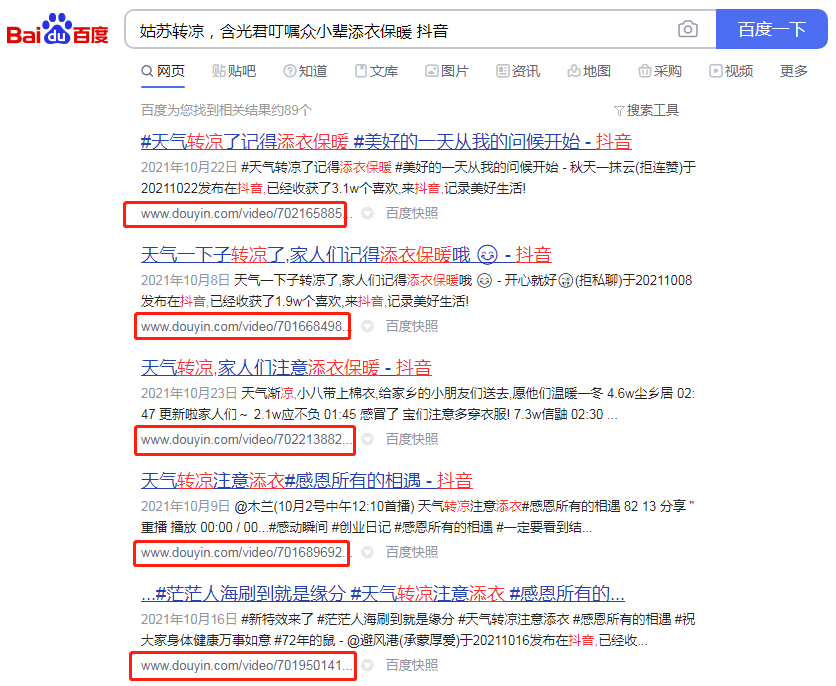
Task: Click dropdown arrow beside 701668498 URL
Action: (x=367, y=326)
